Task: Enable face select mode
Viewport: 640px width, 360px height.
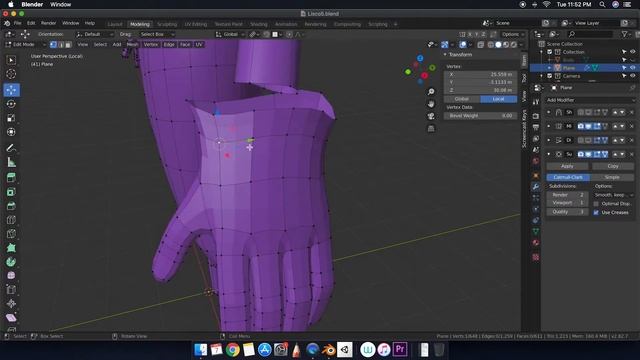Action: click(68, 44)
